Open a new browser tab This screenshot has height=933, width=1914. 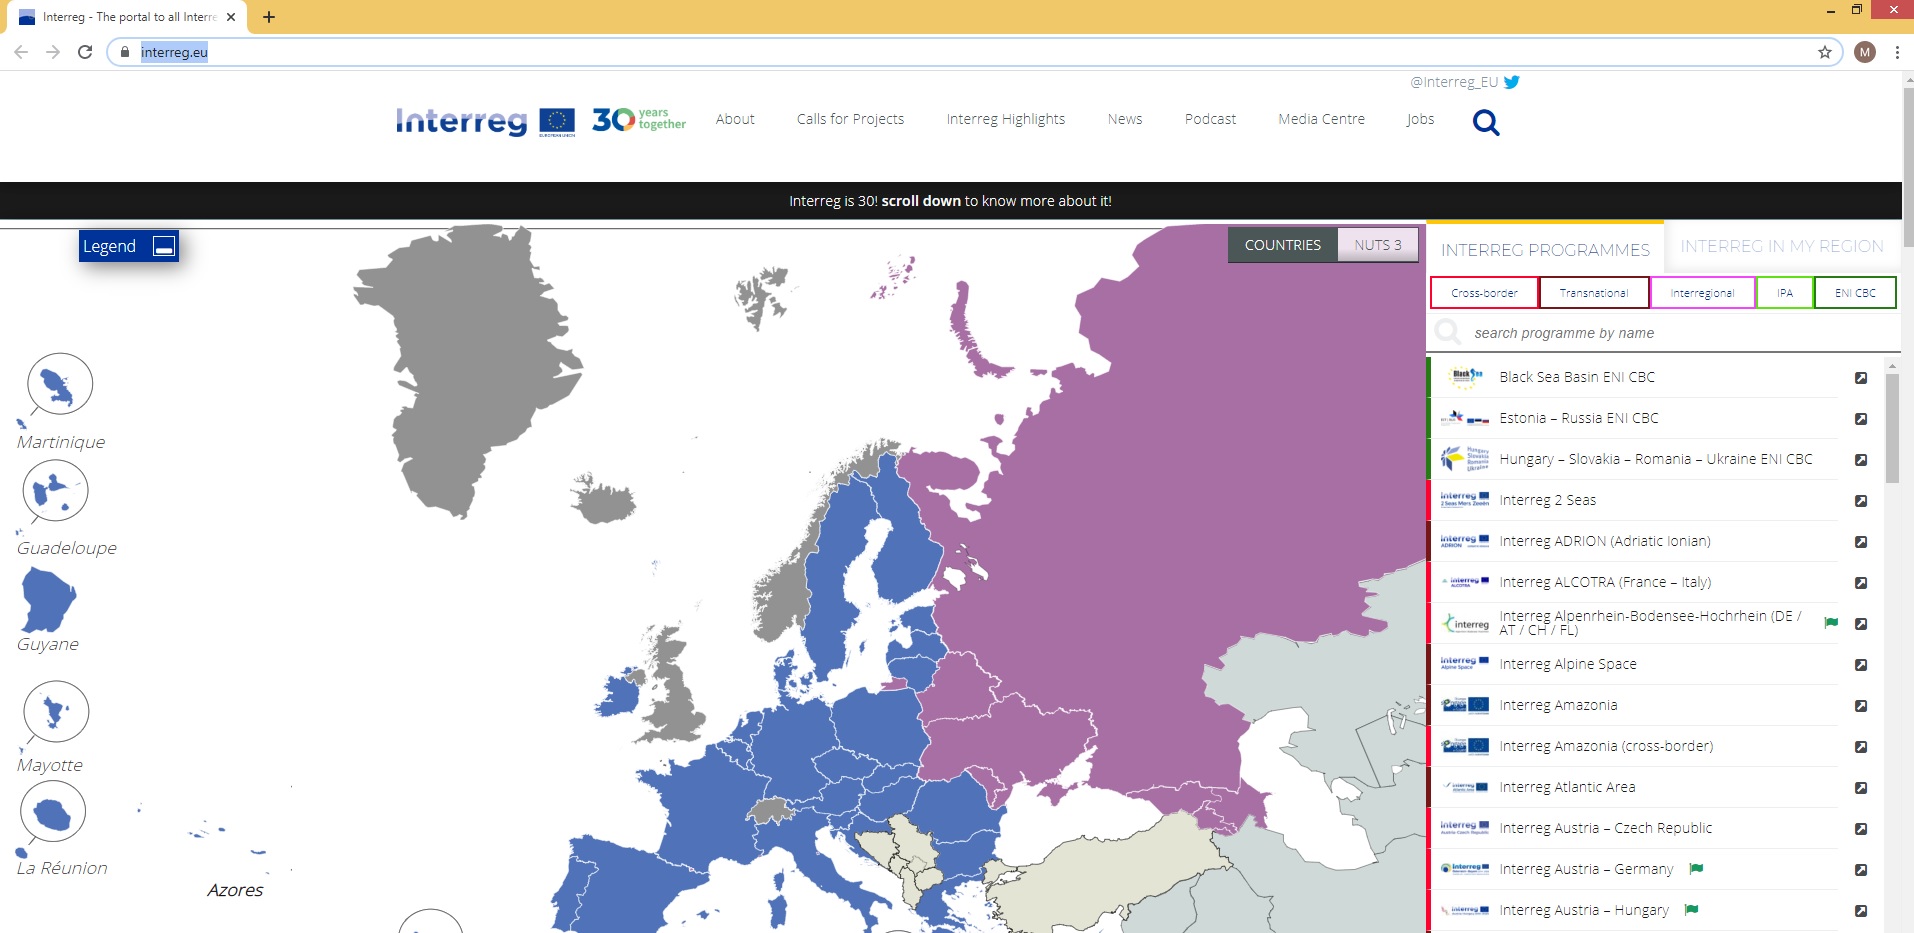[269, 17]
